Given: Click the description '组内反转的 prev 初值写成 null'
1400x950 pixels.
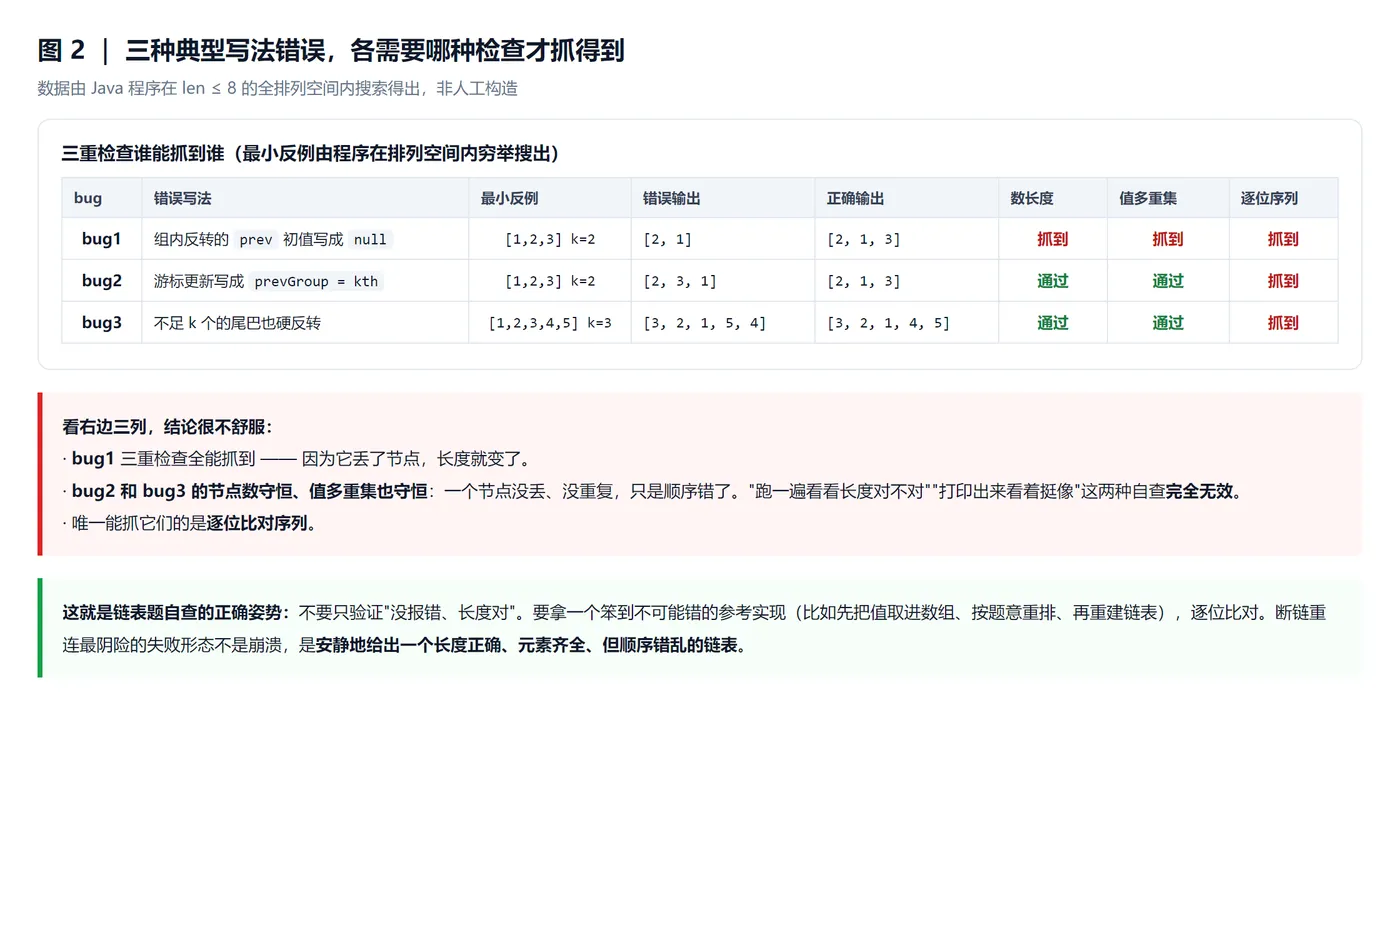Looking at the screenshot, I should tap(272, 239).
